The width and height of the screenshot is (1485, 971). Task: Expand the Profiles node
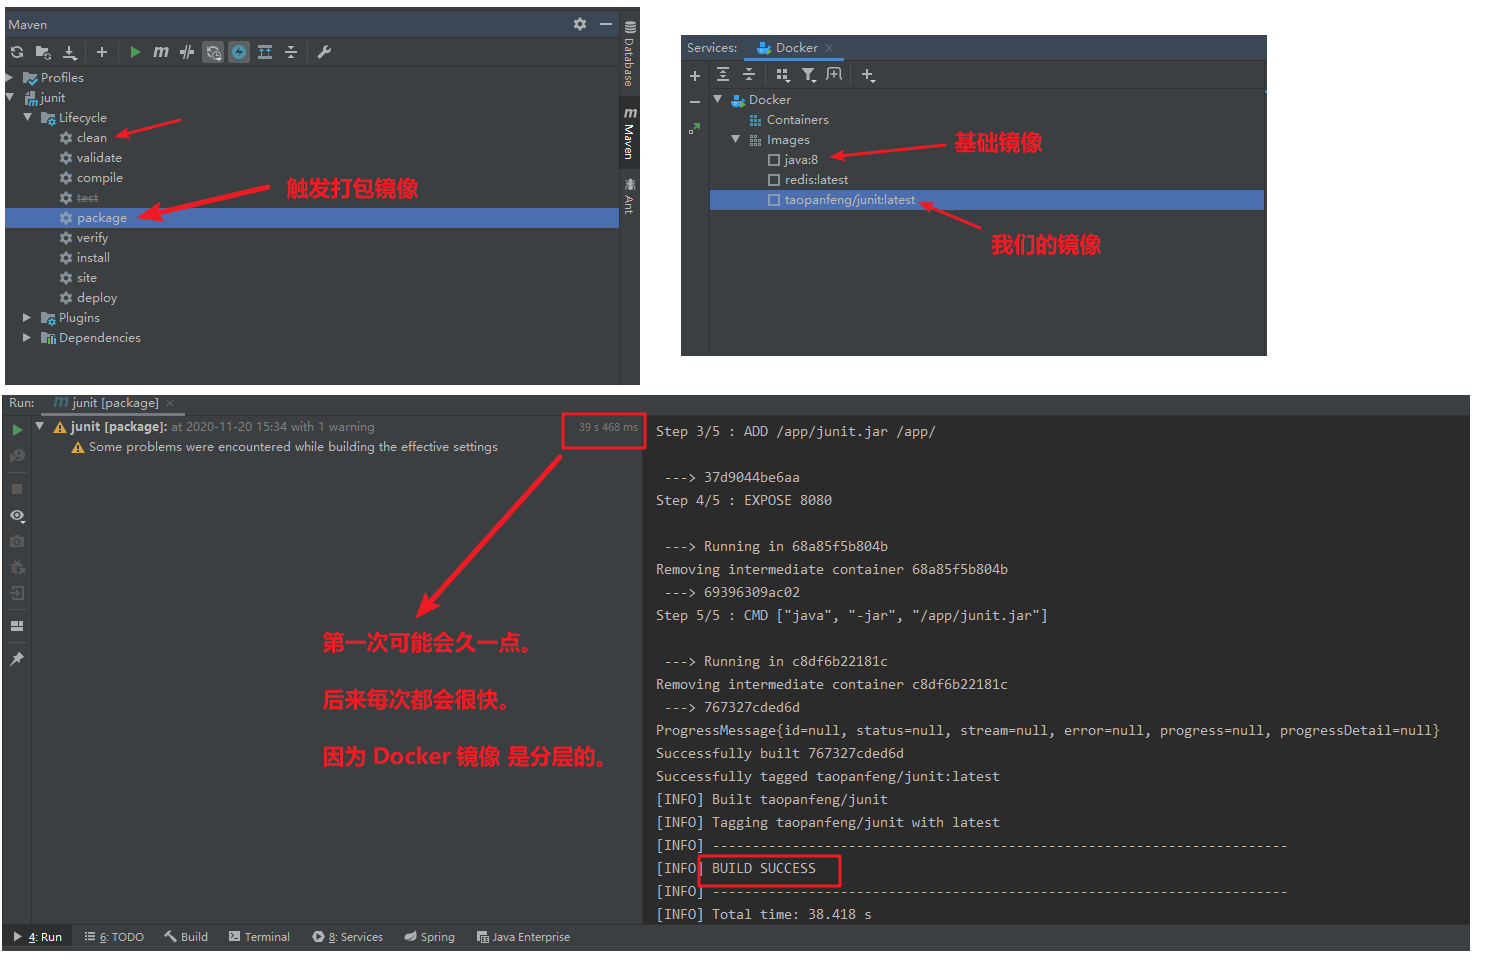(x=9, y=77)
